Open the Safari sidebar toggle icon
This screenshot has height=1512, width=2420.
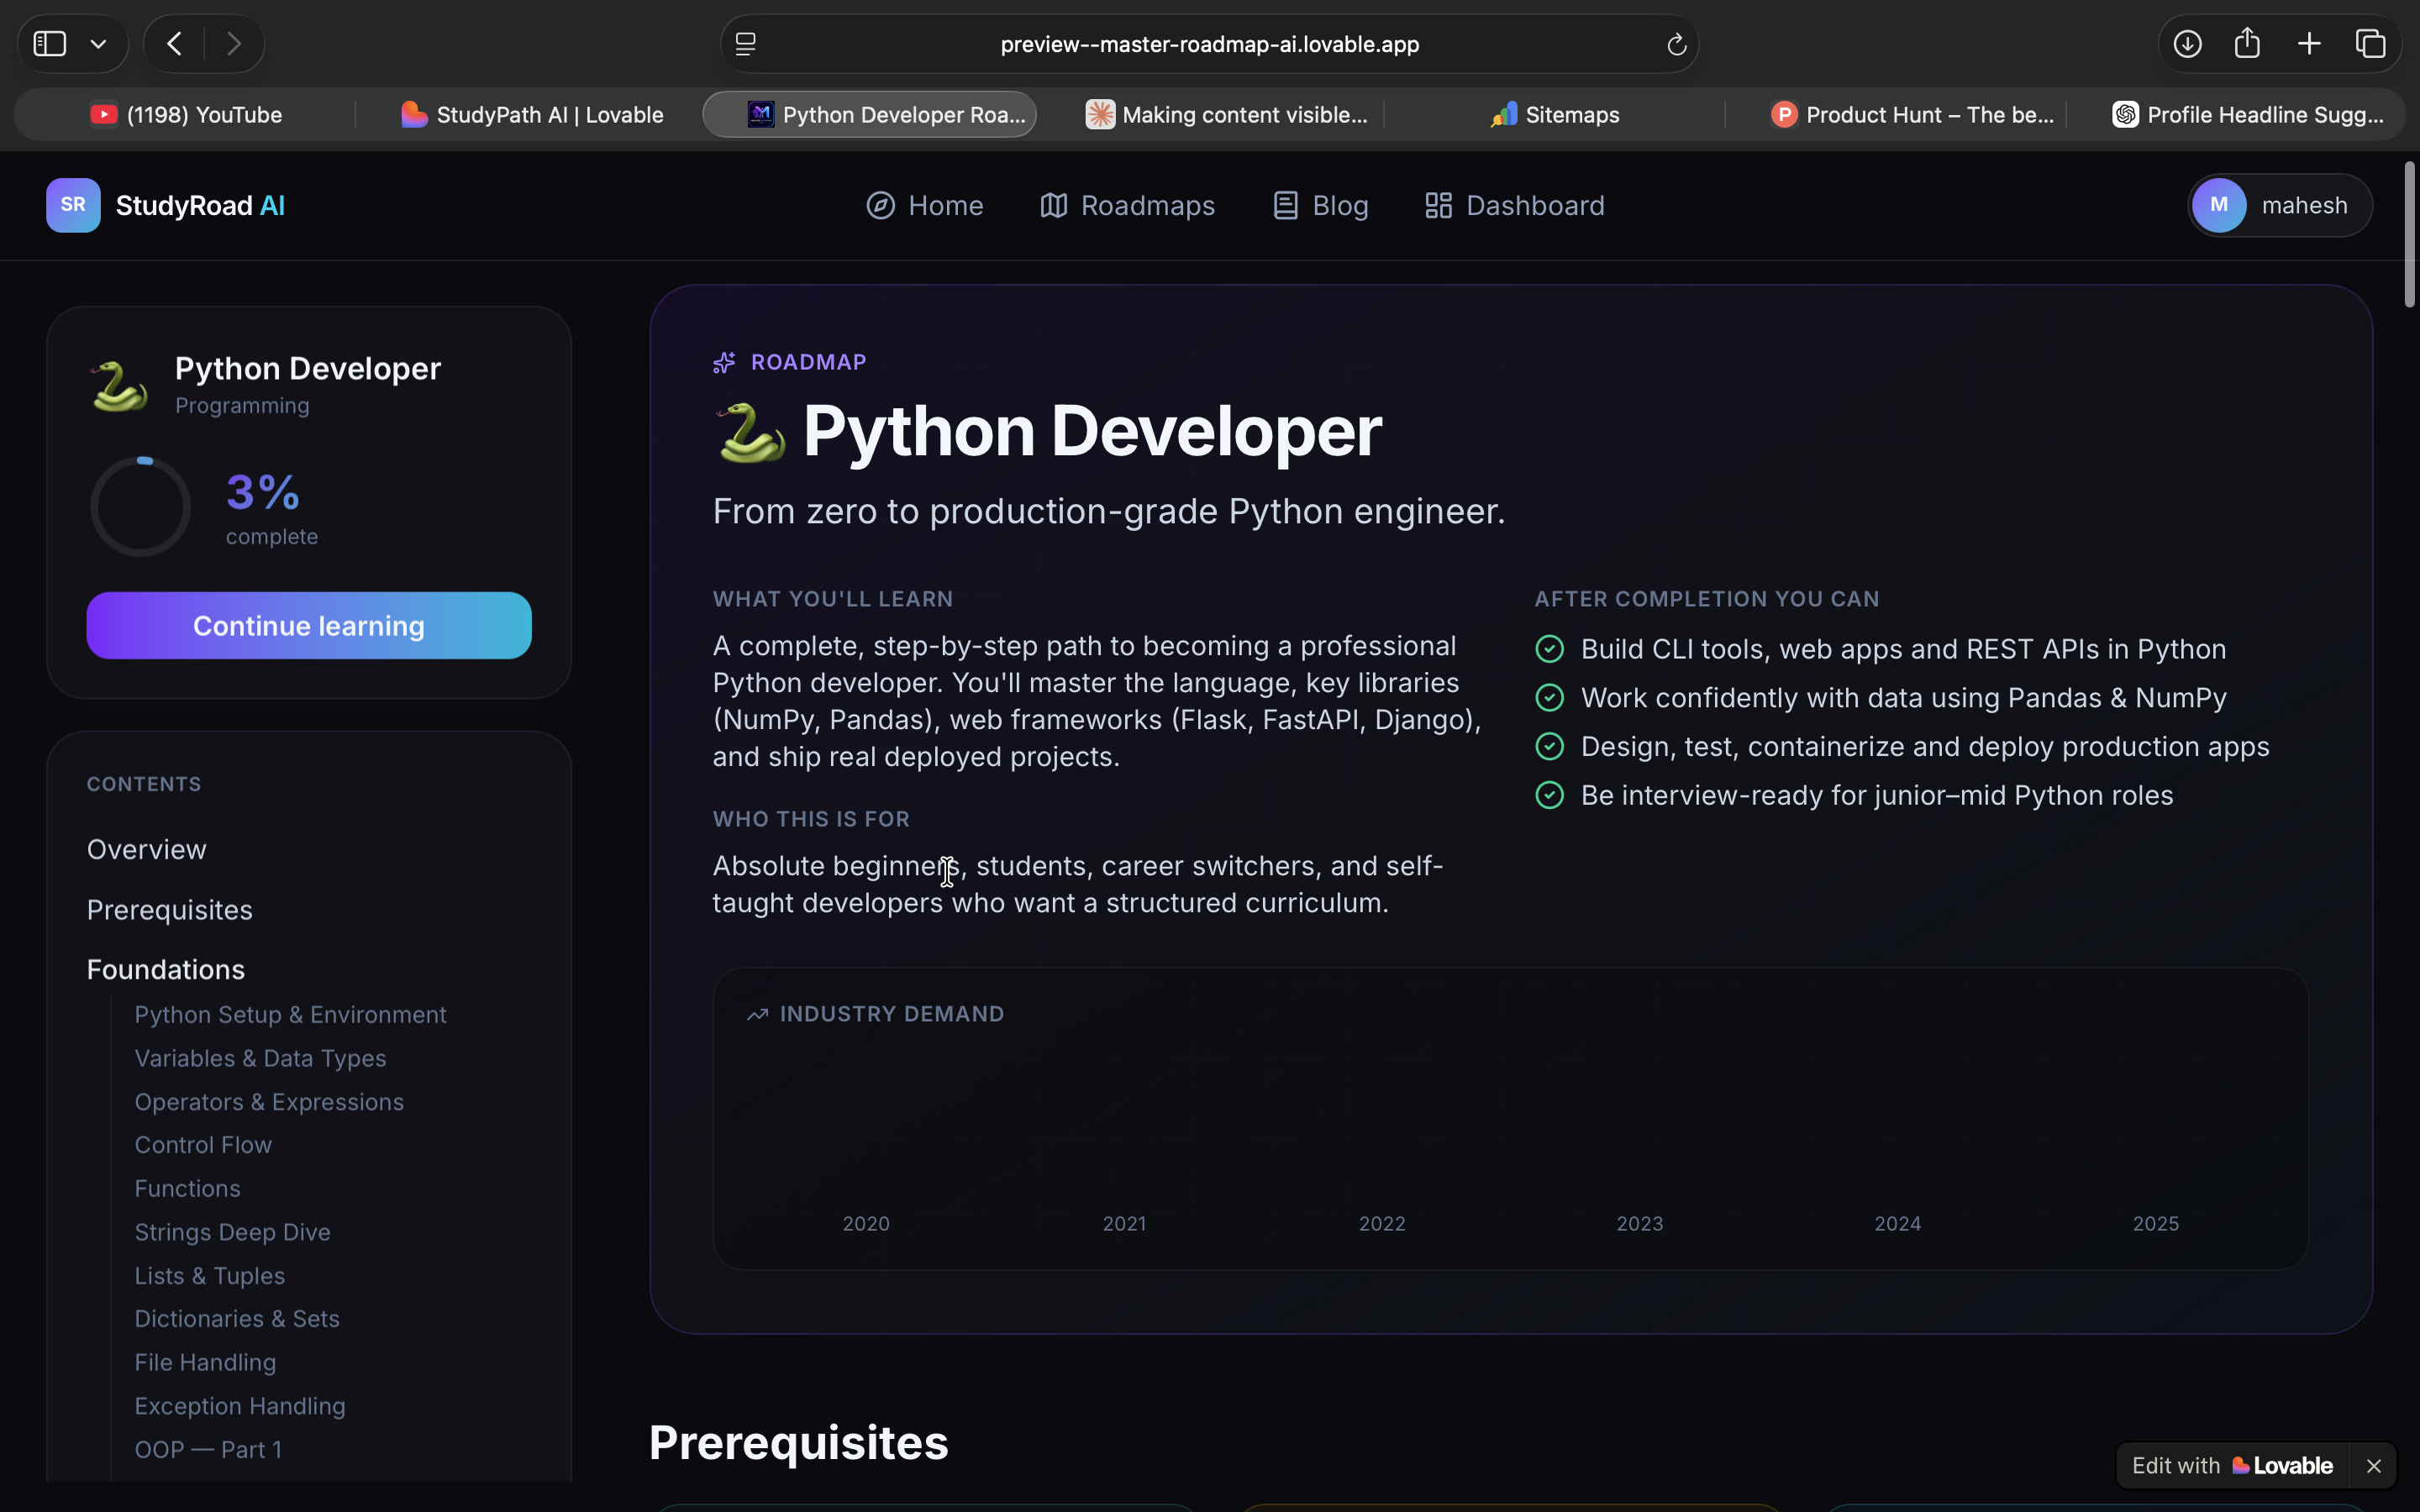(x=50, y=44)
